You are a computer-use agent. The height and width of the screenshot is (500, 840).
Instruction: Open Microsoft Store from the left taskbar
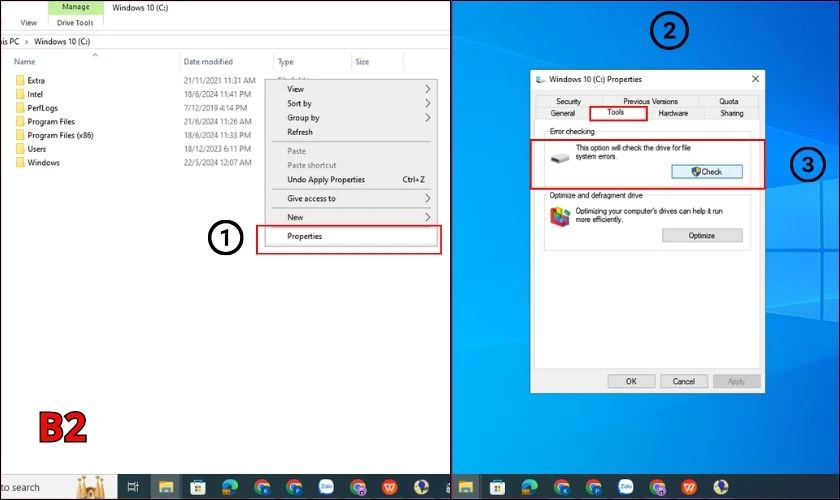click(198, 487)
